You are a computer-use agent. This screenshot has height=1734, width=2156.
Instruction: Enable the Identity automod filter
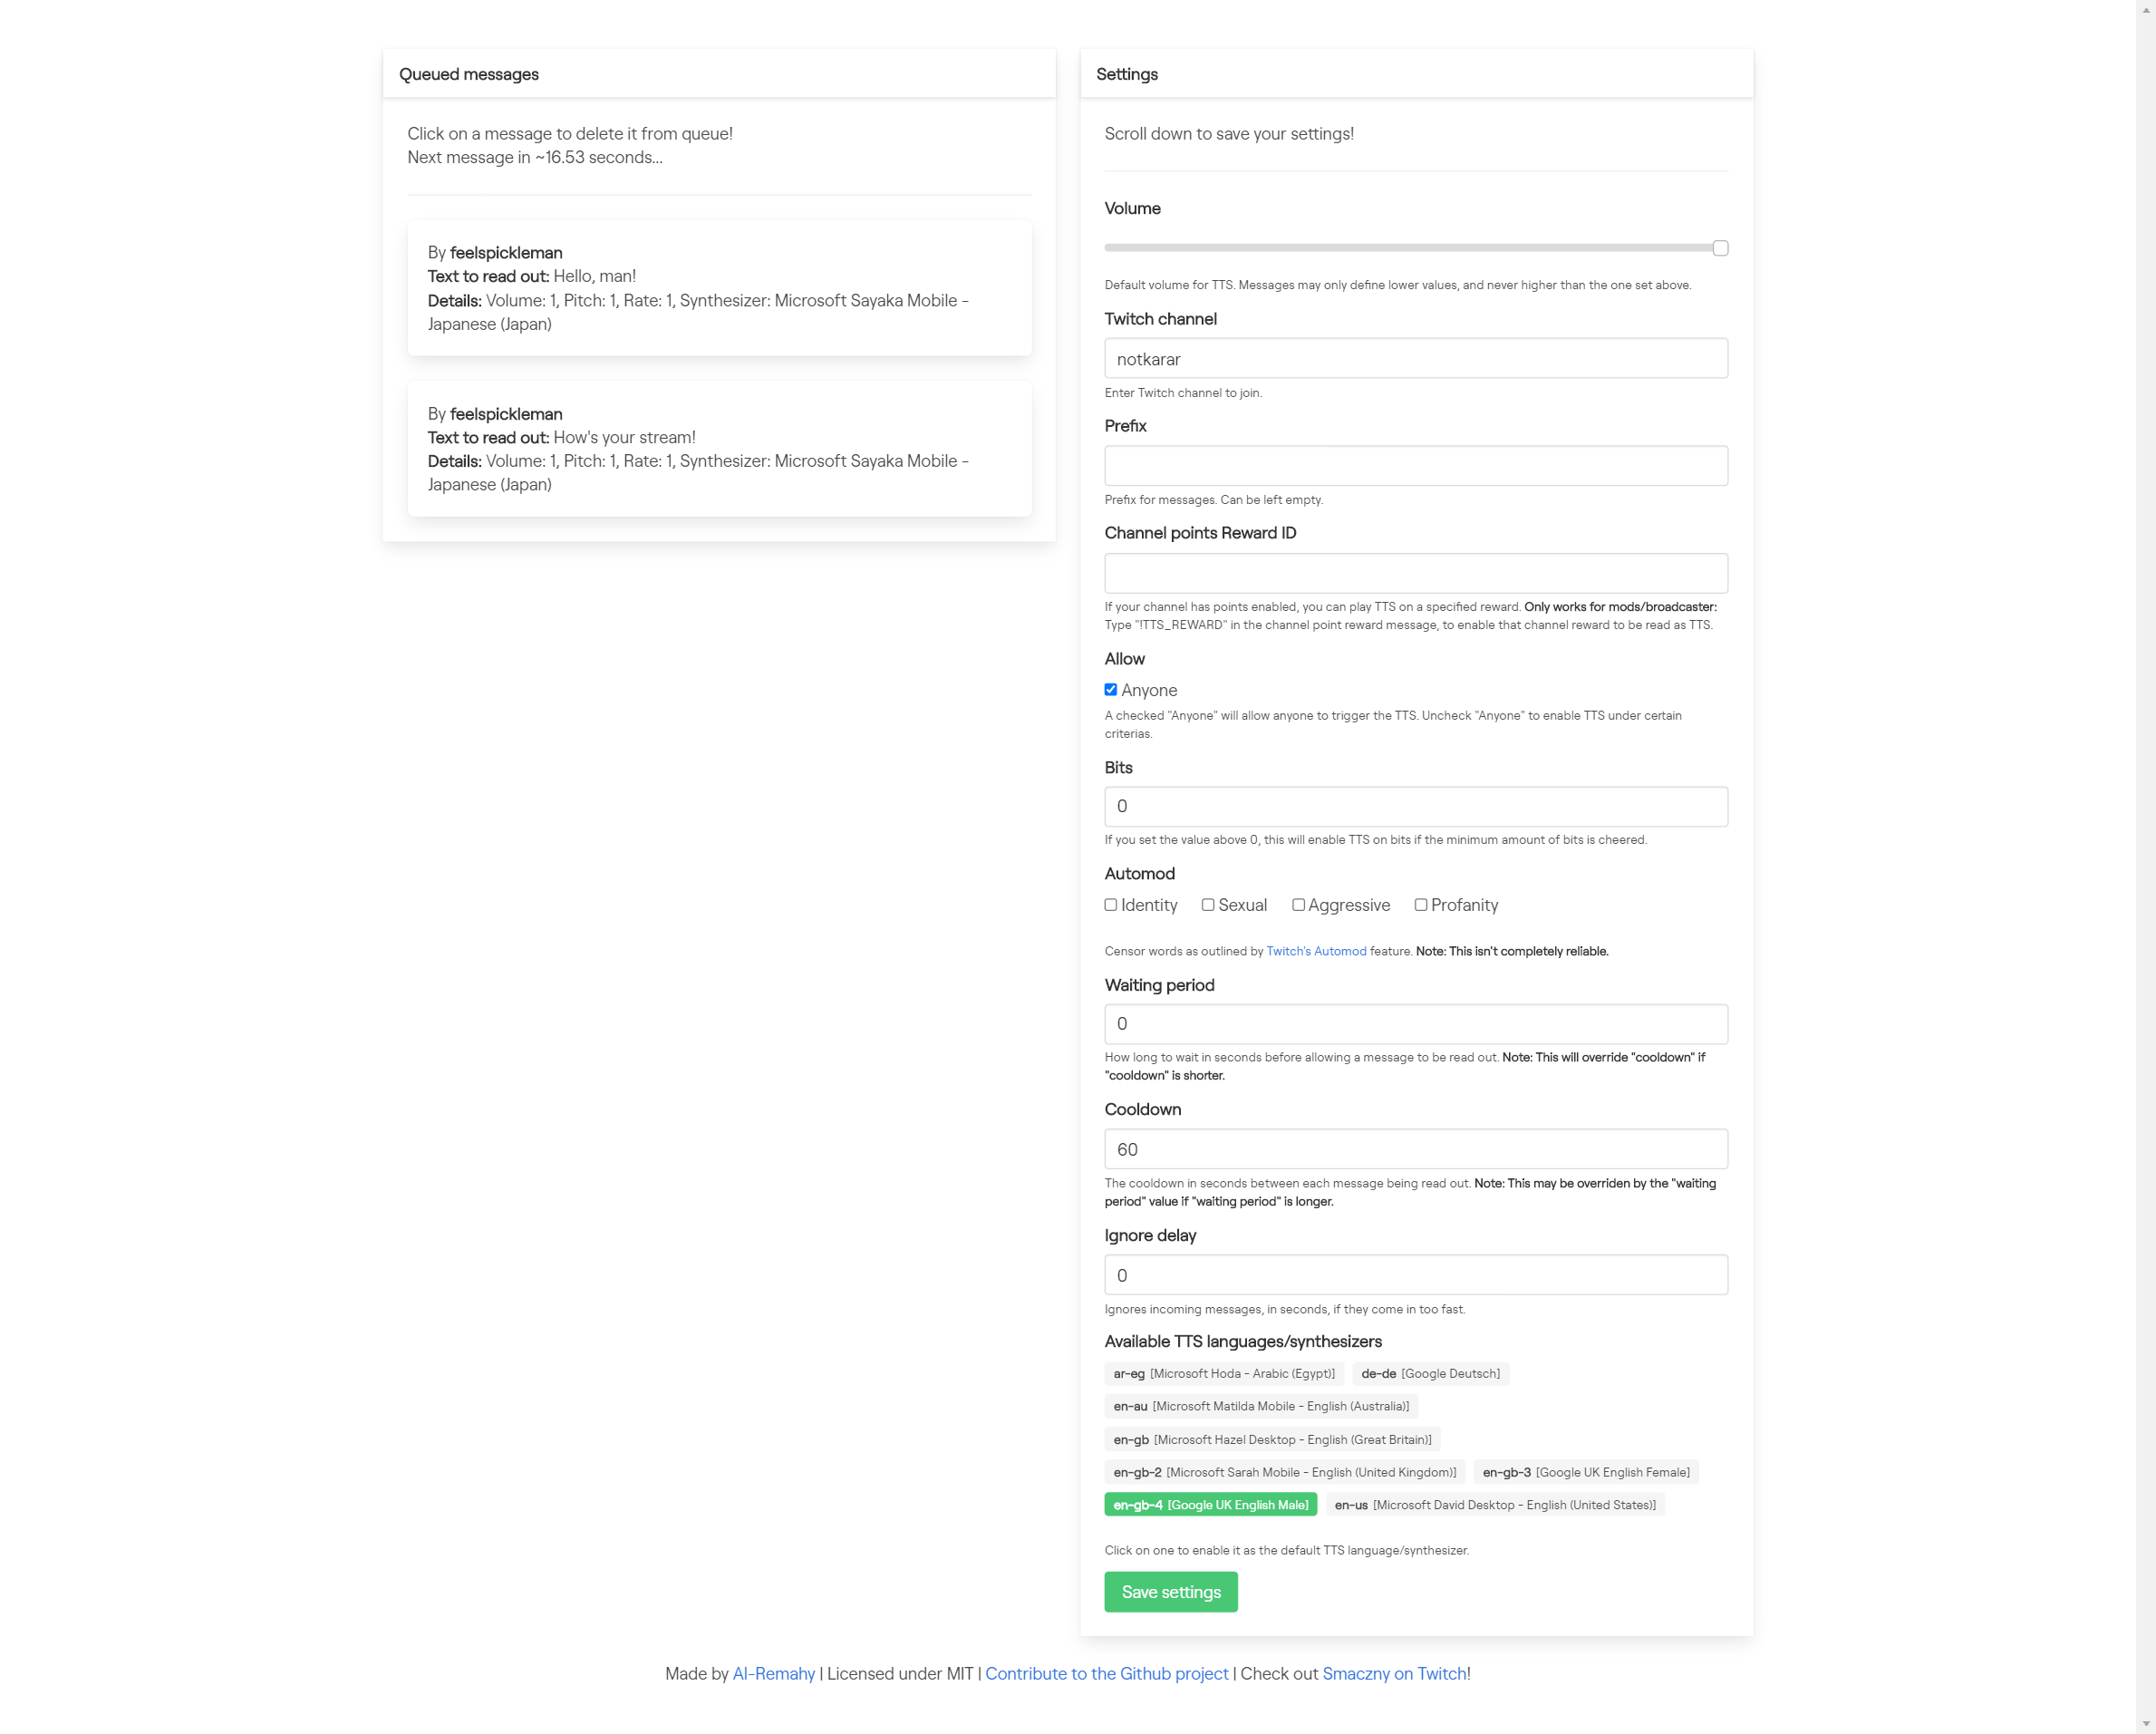click(1110, 904)
